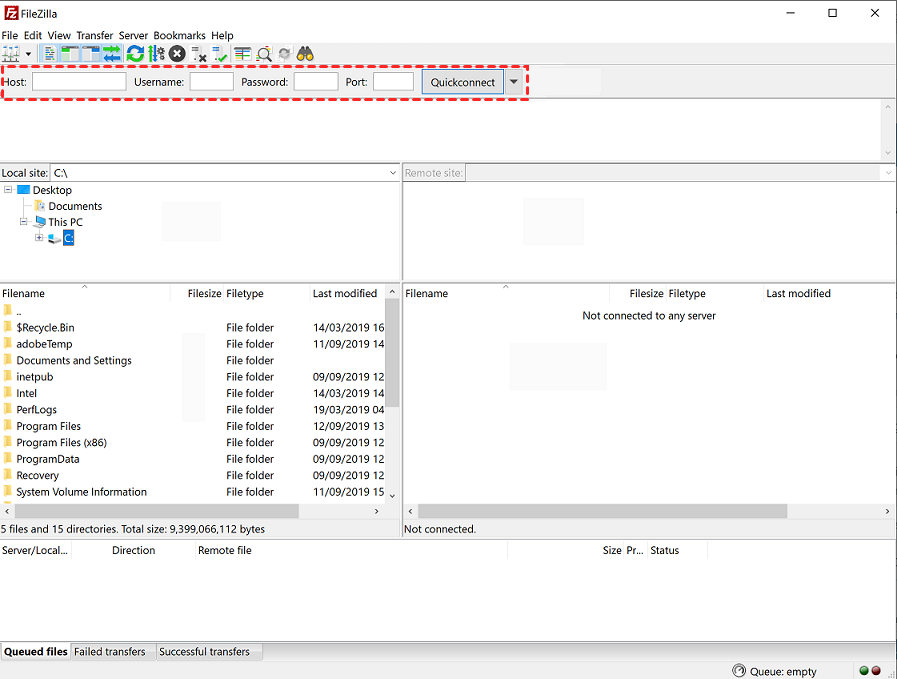The height and width of the screenshot is (679, 897).
Task: Expand the Local site path dropdown
Action: (x=392, y=173)
